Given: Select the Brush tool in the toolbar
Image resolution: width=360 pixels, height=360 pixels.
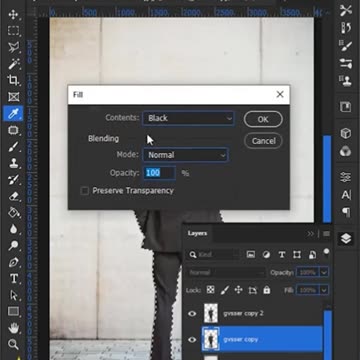Looking at the screenshot, I should coord(13,147).
